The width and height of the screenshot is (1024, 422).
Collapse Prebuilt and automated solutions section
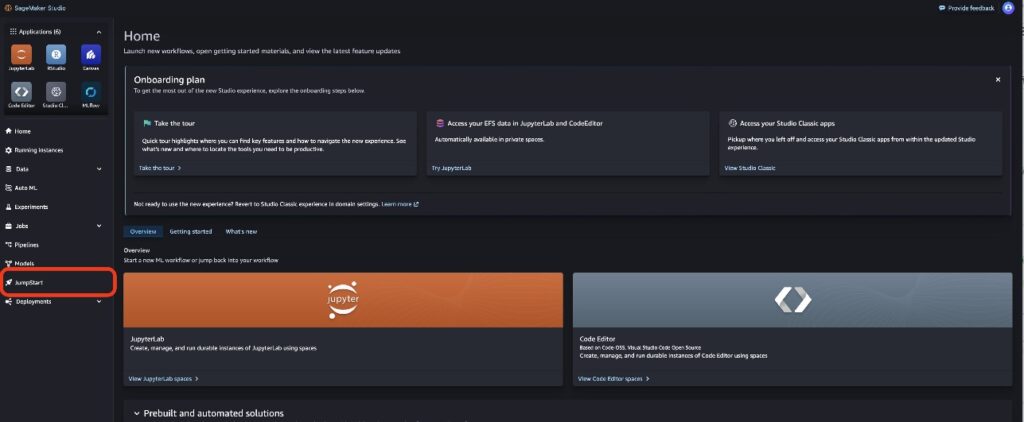point(137,413)
